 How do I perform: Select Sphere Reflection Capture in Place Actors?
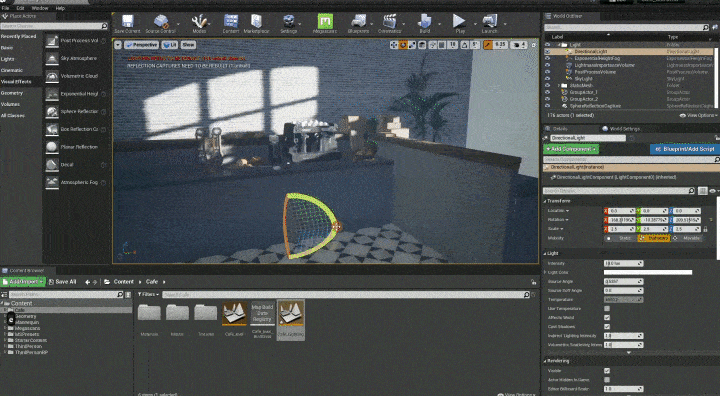[76, 112]
